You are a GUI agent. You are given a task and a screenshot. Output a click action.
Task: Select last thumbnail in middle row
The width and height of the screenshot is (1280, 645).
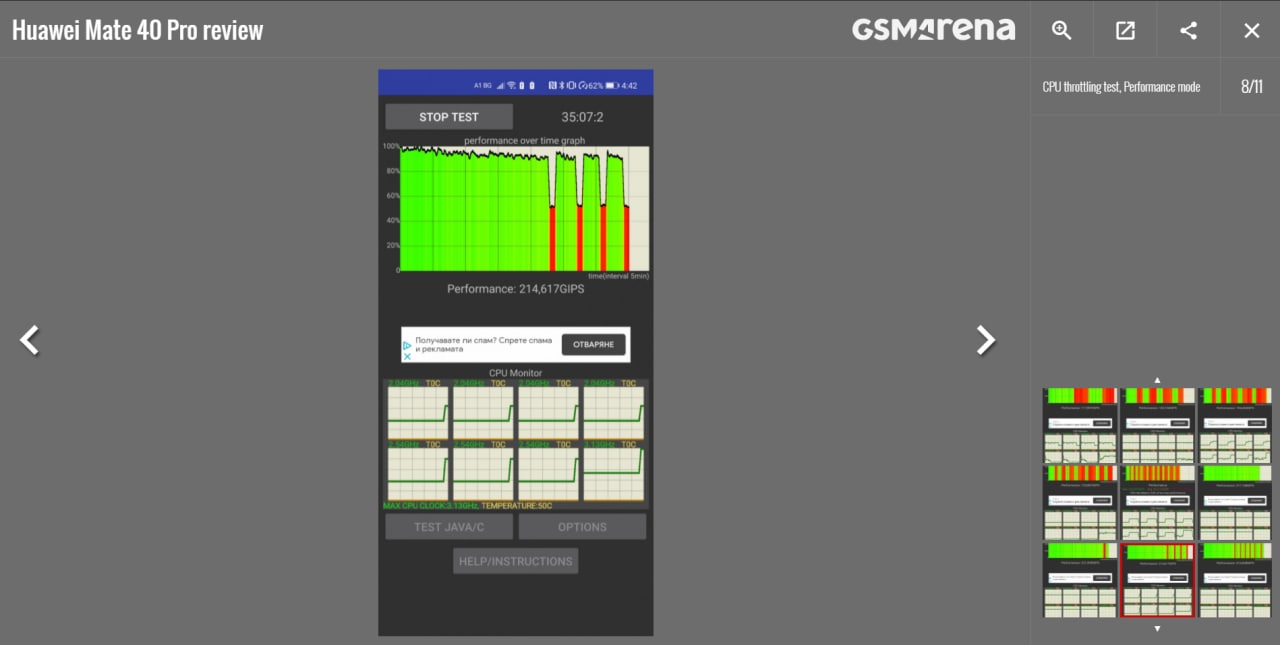[1235, 503]
